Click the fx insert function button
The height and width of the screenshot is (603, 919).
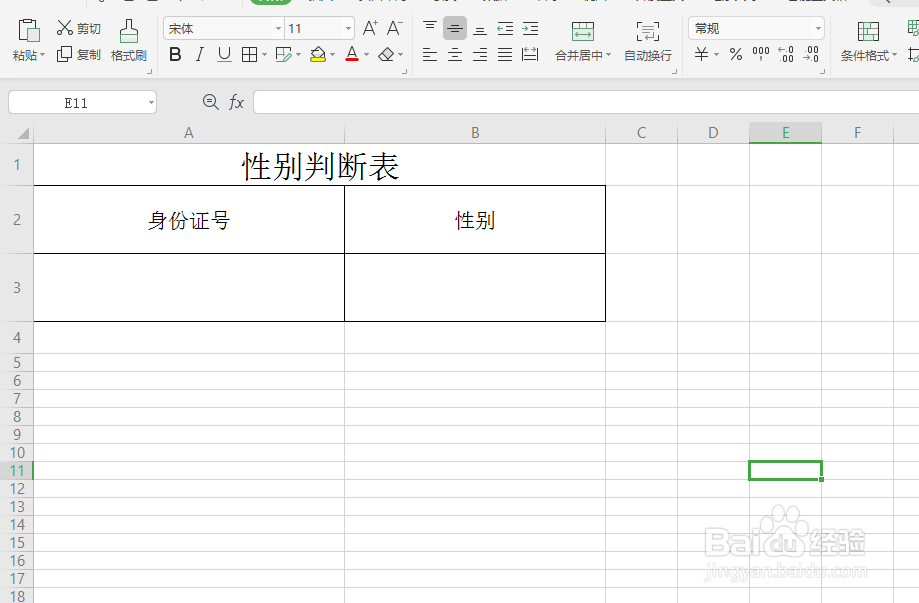click(236, 102)
